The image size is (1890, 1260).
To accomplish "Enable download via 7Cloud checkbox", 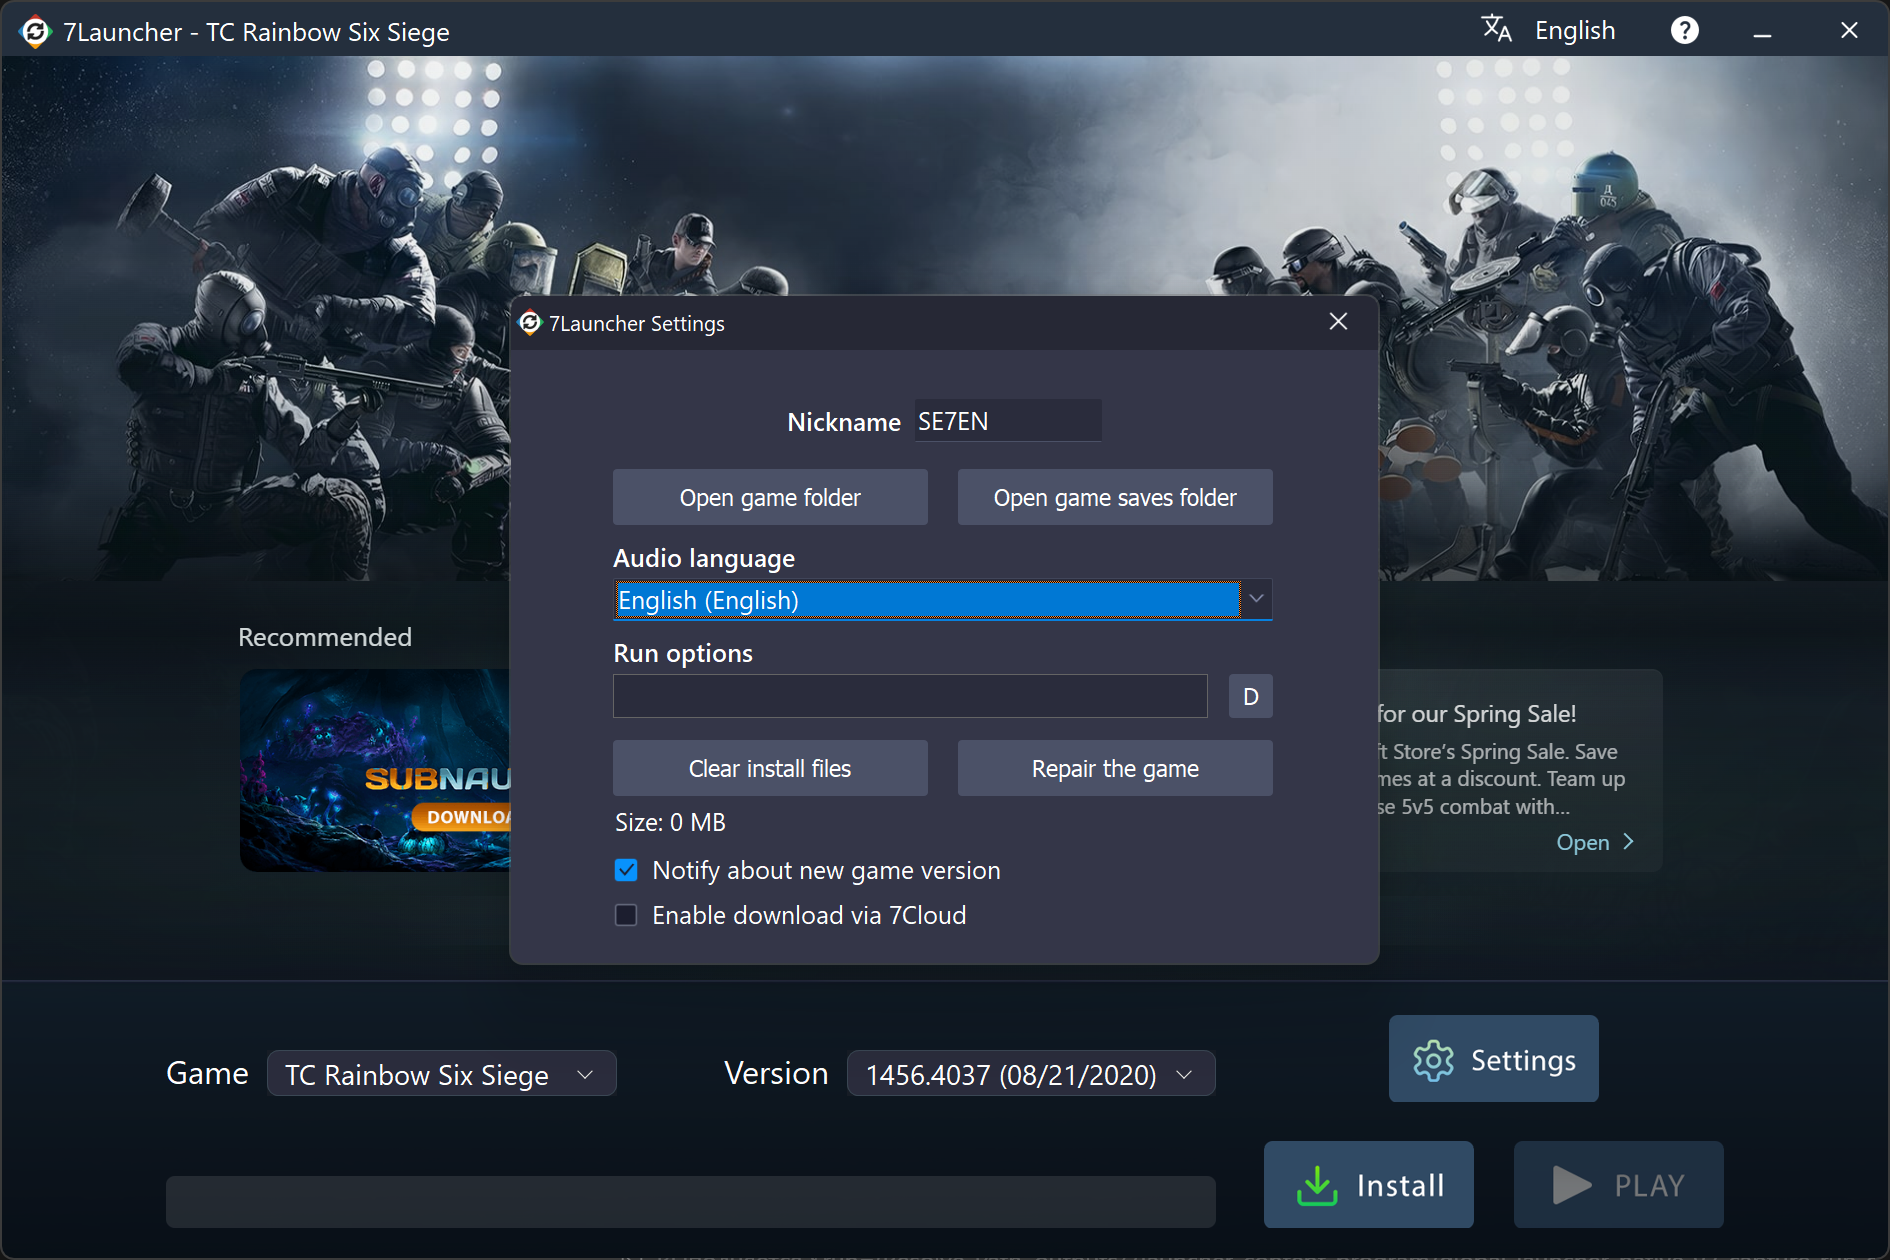I will (626, 915).
